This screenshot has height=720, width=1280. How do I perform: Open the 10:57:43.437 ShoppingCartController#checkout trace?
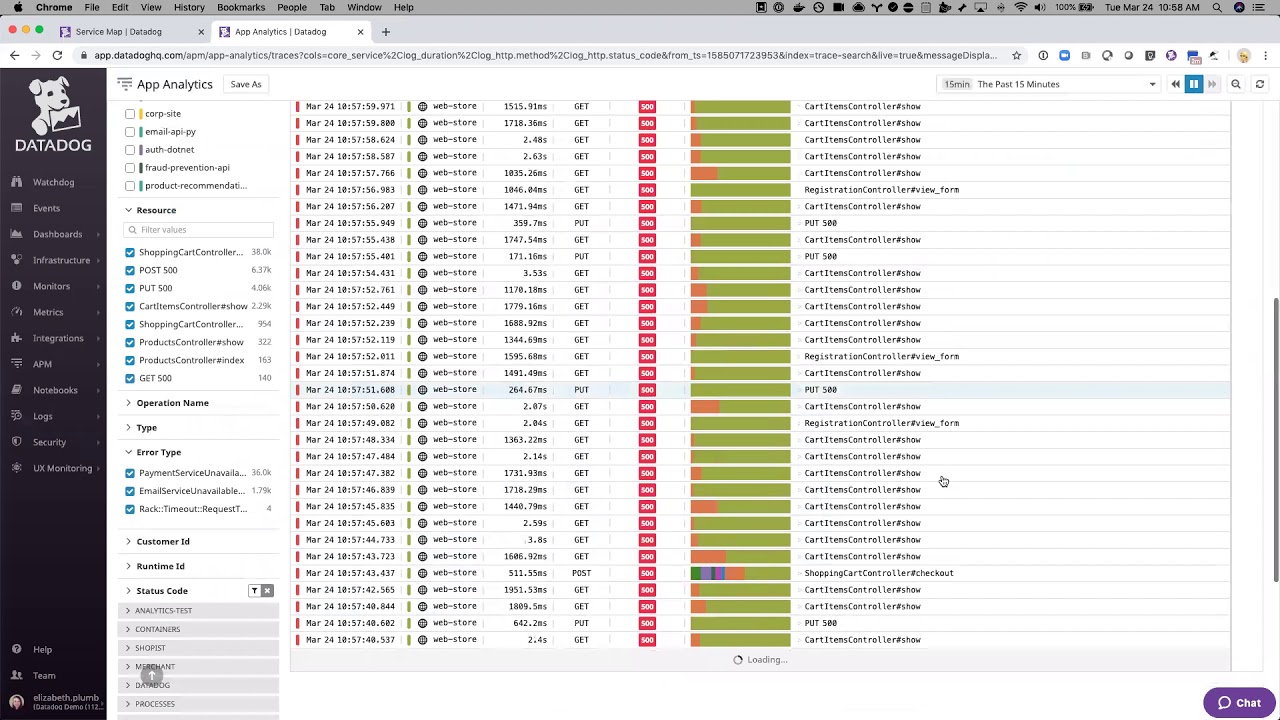[x=760, y=573]
